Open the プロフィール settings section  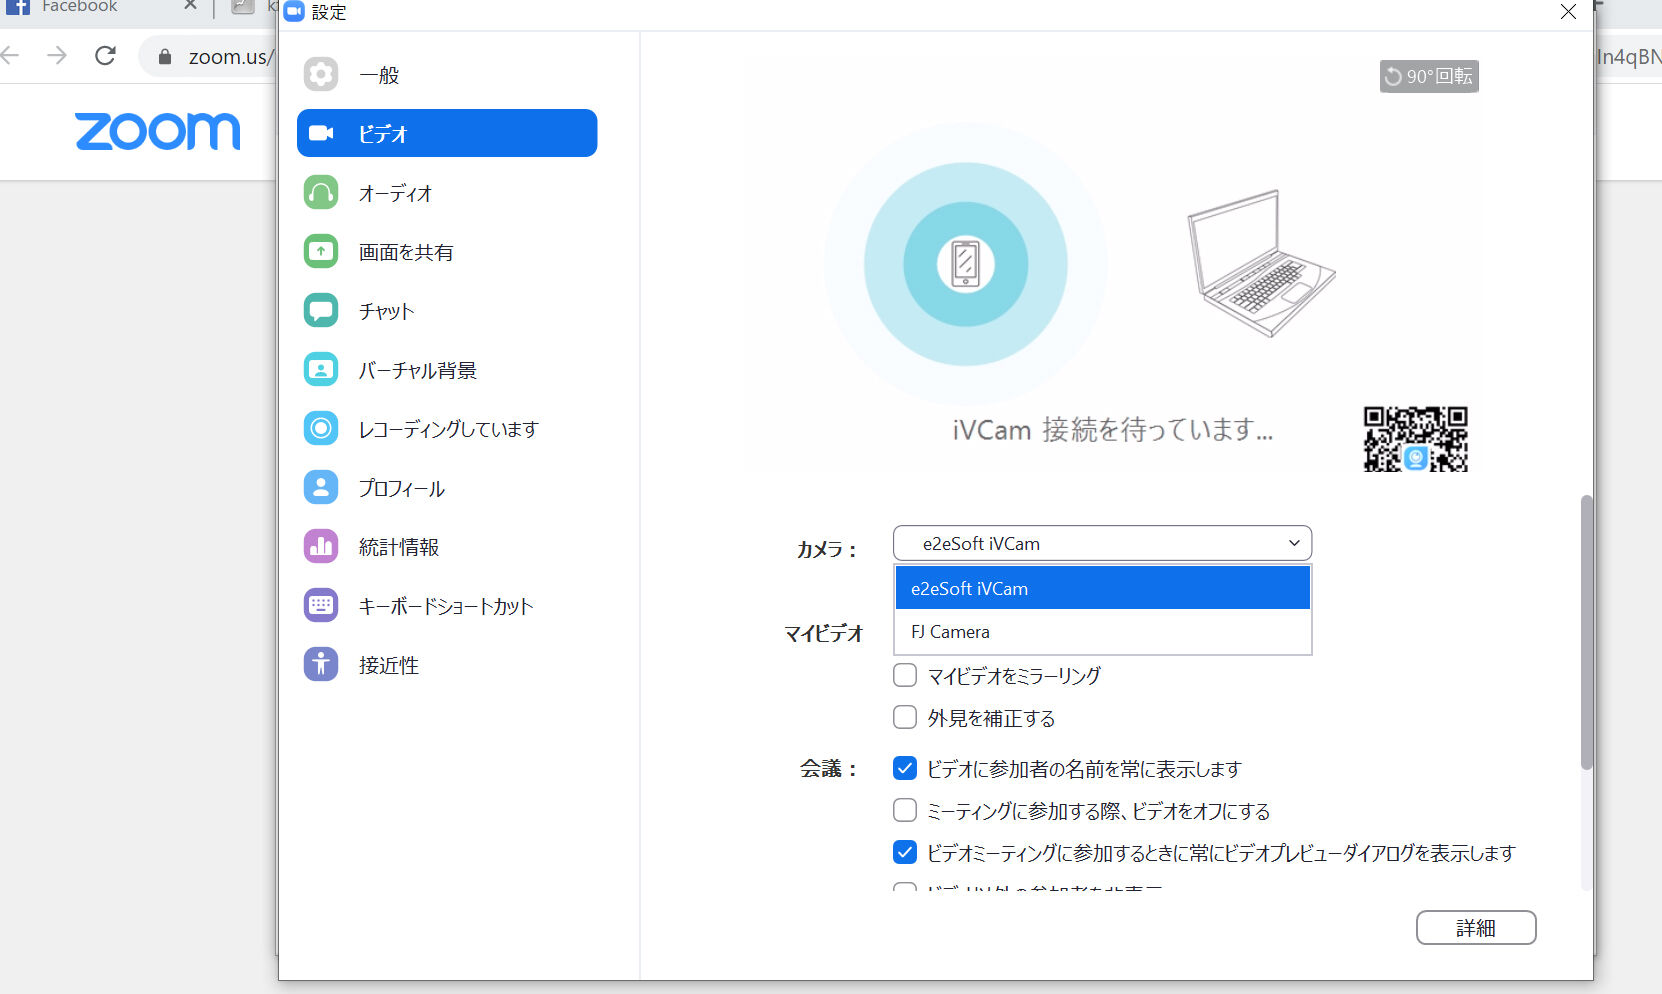coord(447,487)
